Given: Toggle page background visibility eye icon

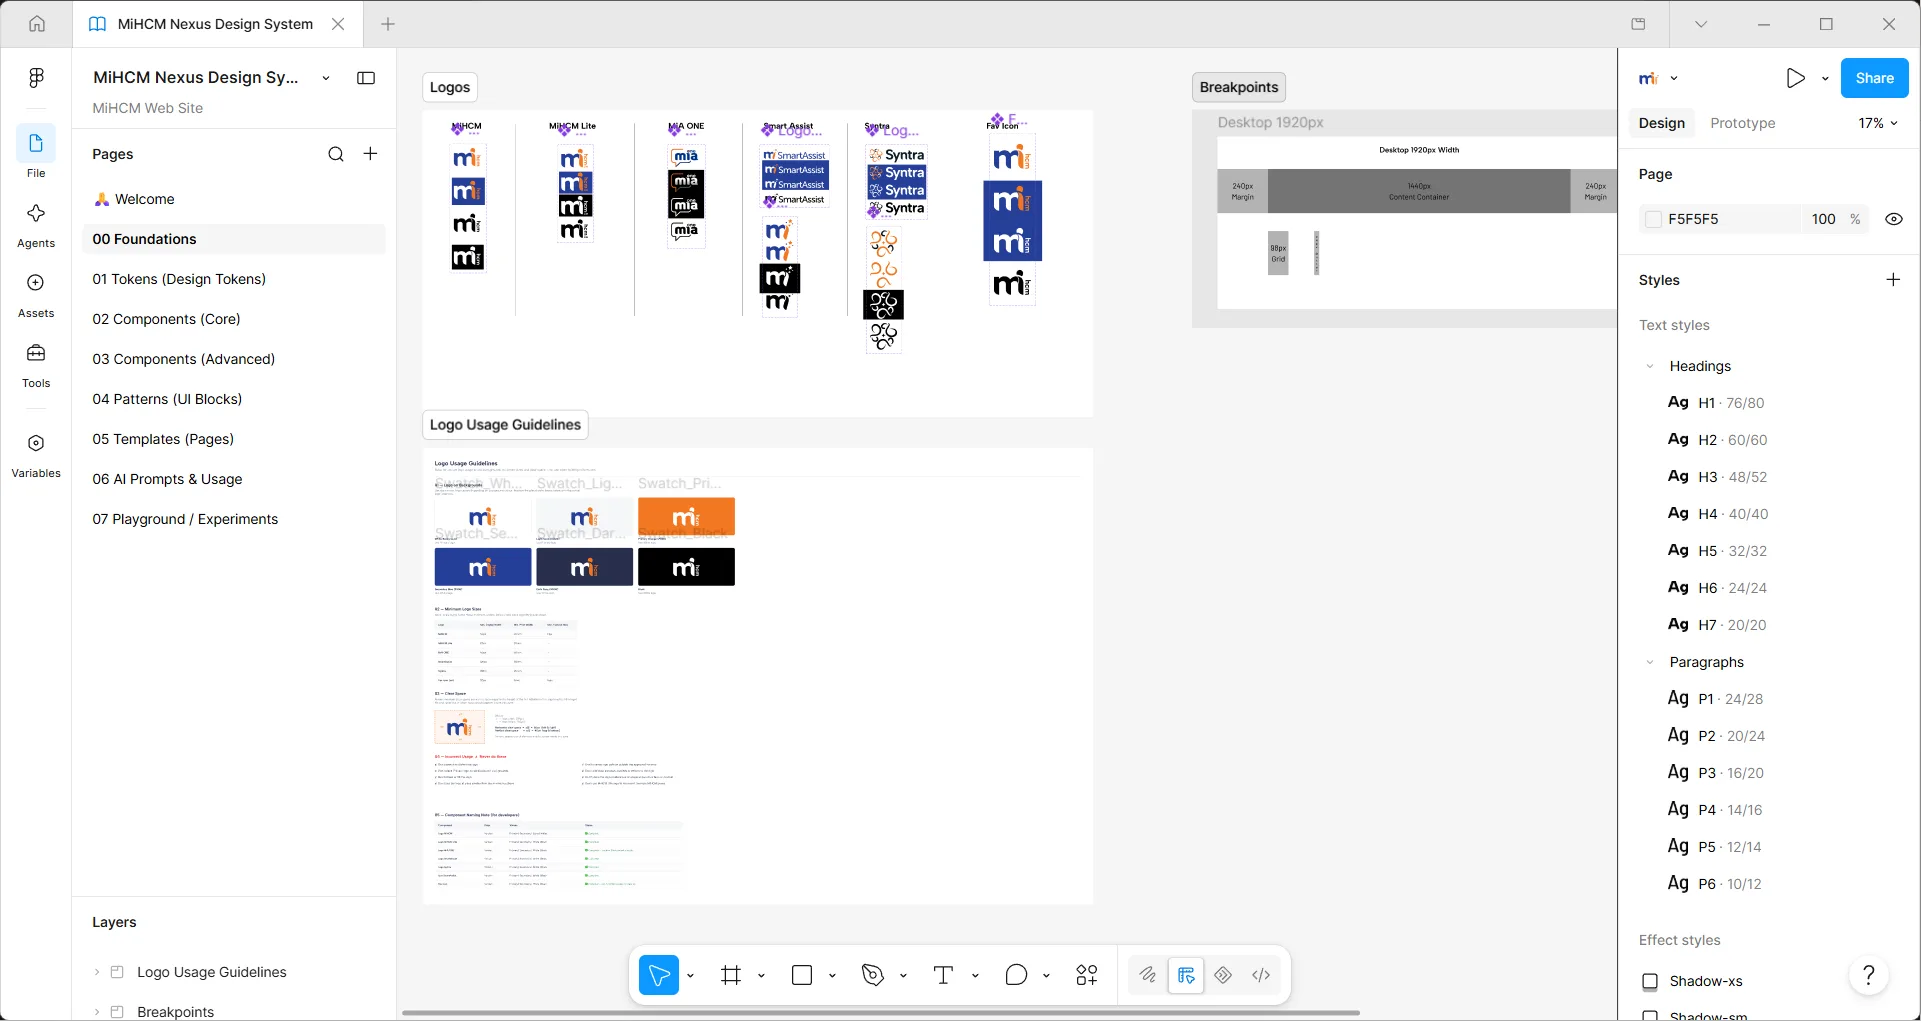Looking at the screenshot, I should pos(1894,219).
